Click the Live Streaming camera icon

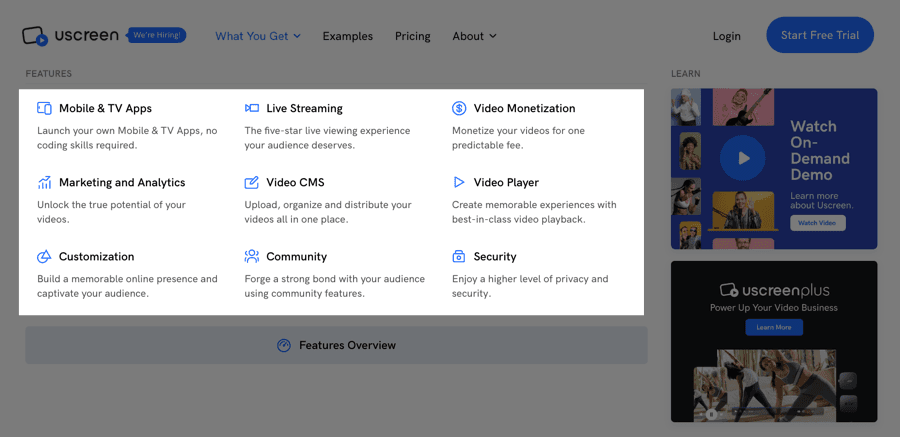[x=252, y=108]
